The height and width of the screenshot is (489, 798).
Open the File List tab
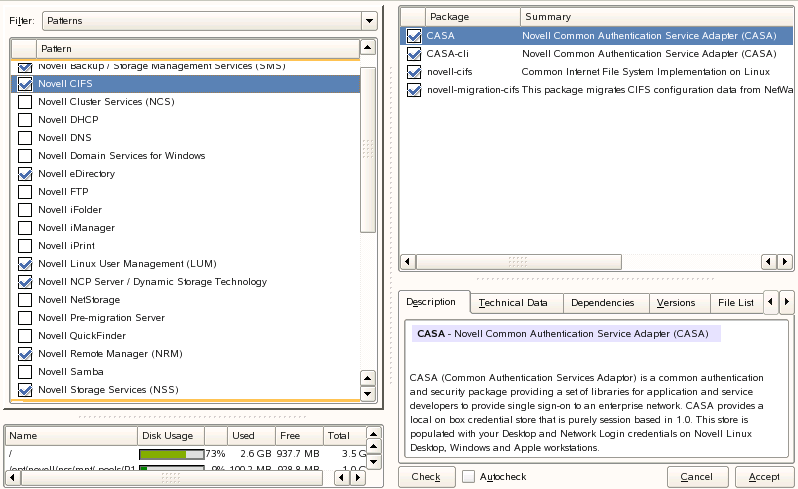click(x=736, y=303)
